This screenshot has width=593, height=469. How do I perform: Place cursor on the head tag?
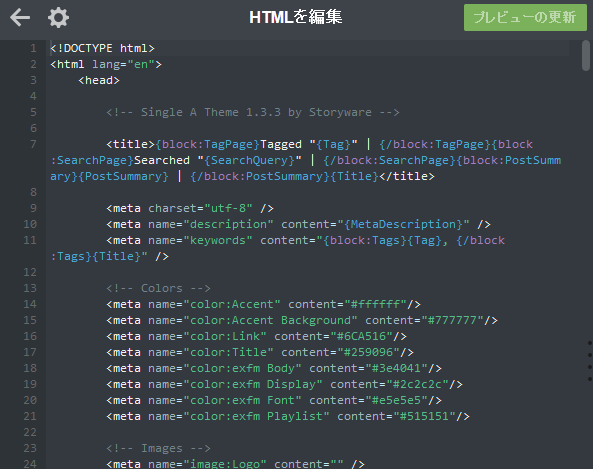(x=99, y=80)
